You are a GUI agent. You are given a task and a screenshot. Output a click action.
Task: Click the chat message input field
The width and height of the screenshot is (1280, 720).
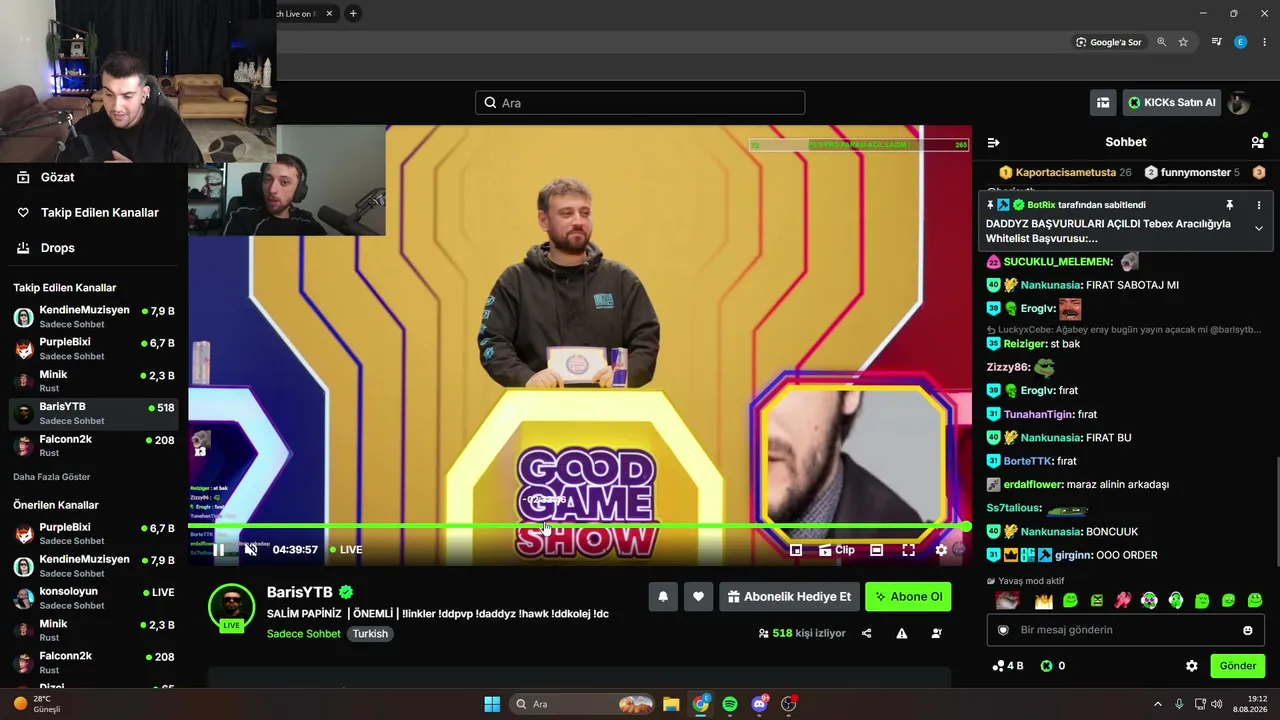[1125, 630]
